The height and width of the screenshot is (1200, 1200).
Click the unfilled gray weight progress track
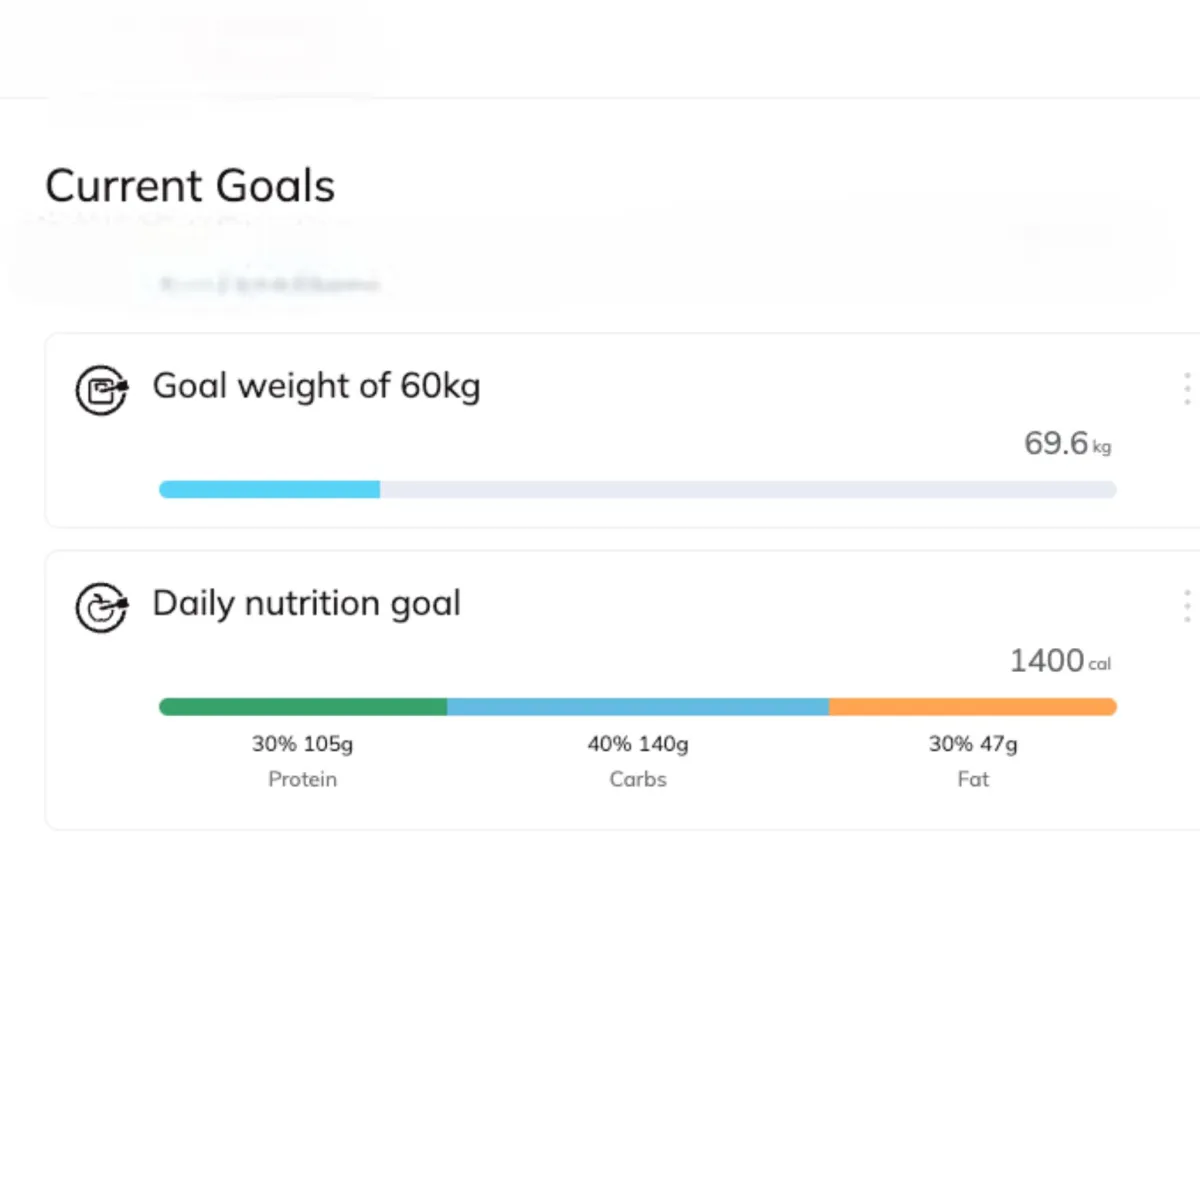[x=747, y=489]
